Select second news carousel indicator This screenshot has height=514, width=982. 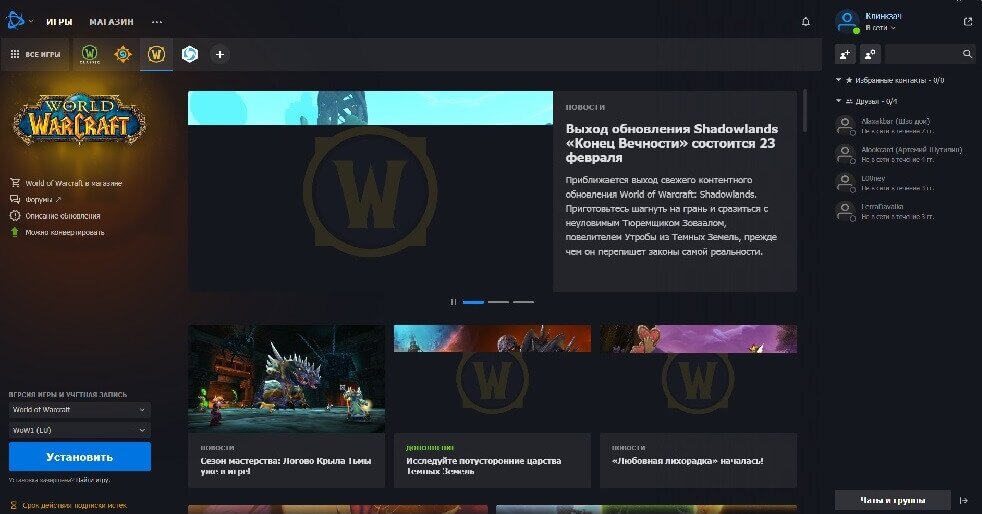click(x=499, y=302)
